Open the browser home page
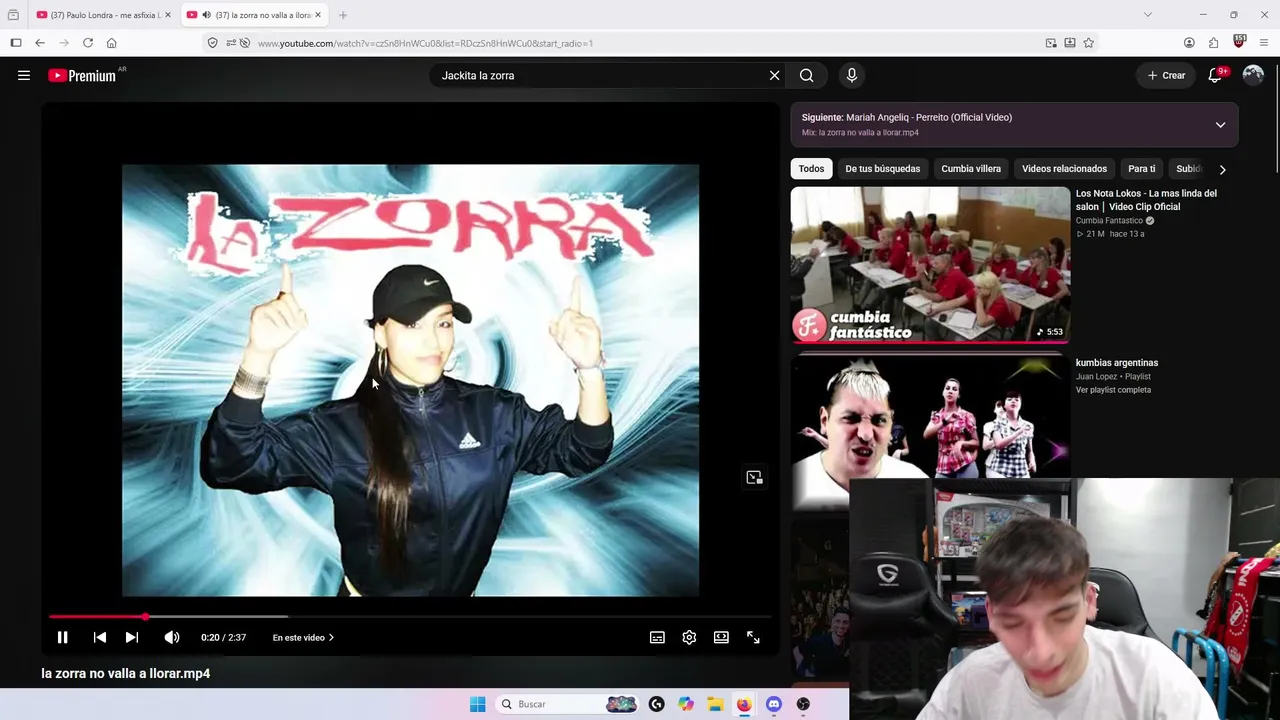 [112, 43]
